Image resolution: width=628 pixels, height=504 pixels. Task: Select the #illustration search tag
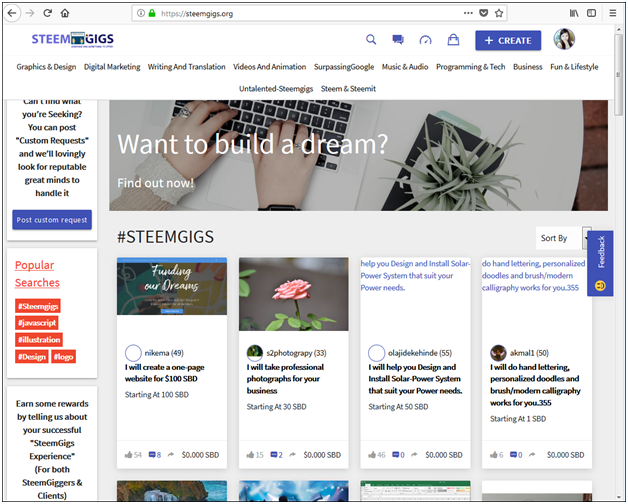pos(39,340)
